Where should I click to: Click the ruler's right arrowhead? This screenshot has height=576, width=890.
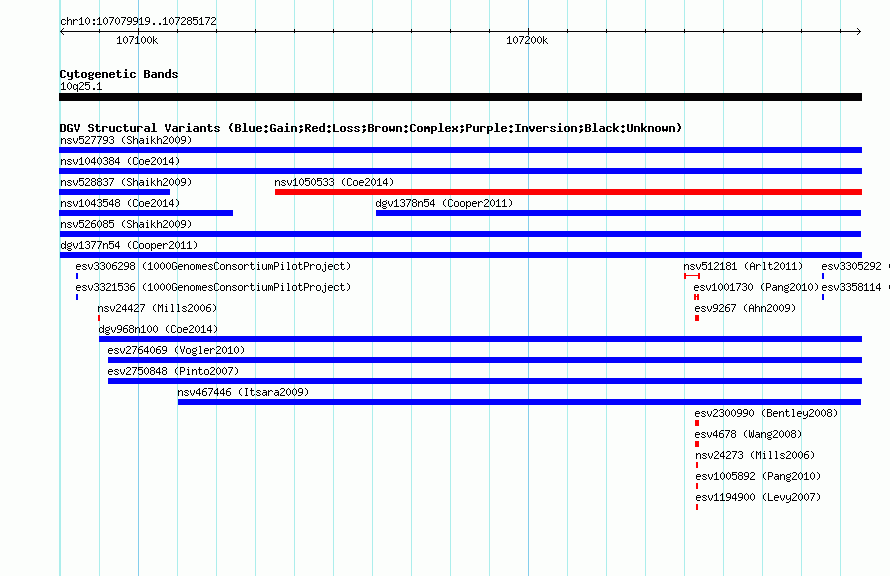coord(859,31)
